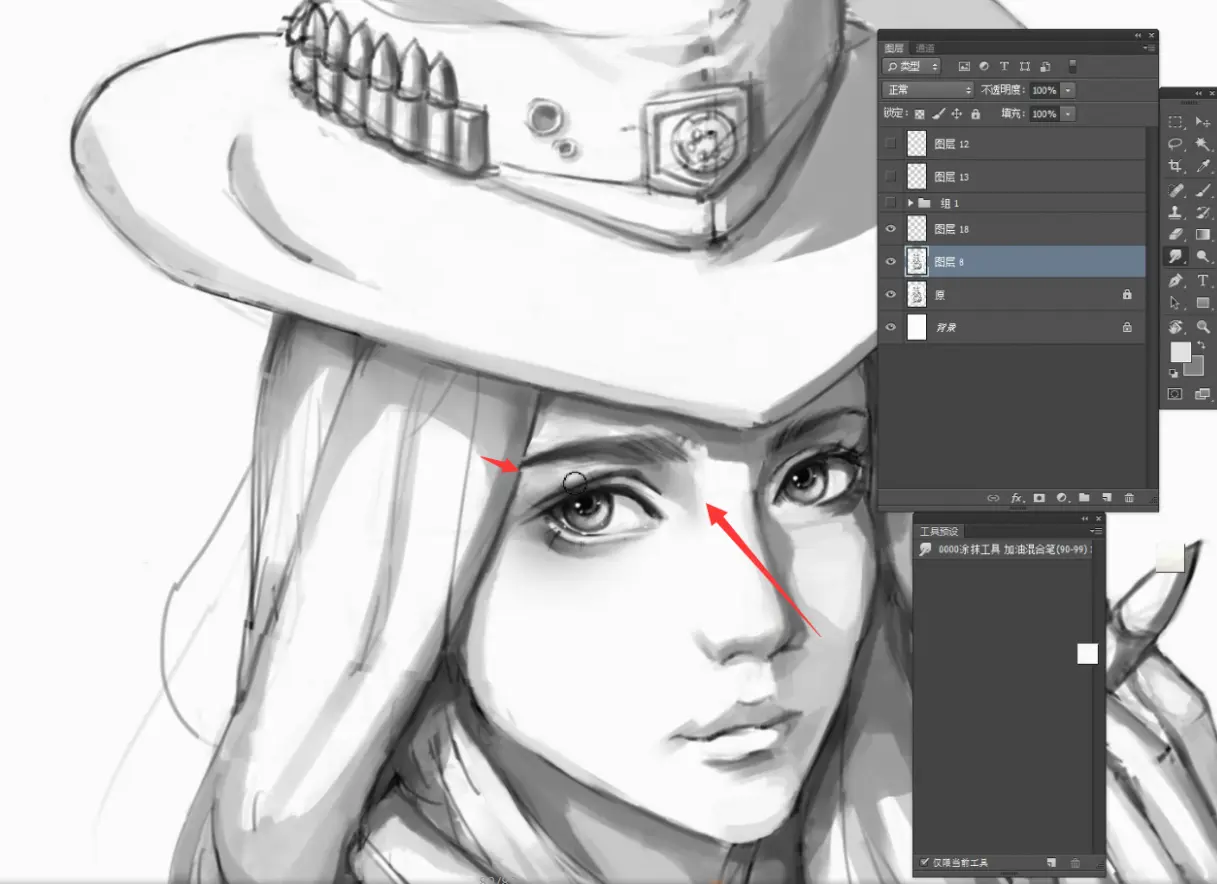Swap foreground and background colors

tap(1201, 345)
